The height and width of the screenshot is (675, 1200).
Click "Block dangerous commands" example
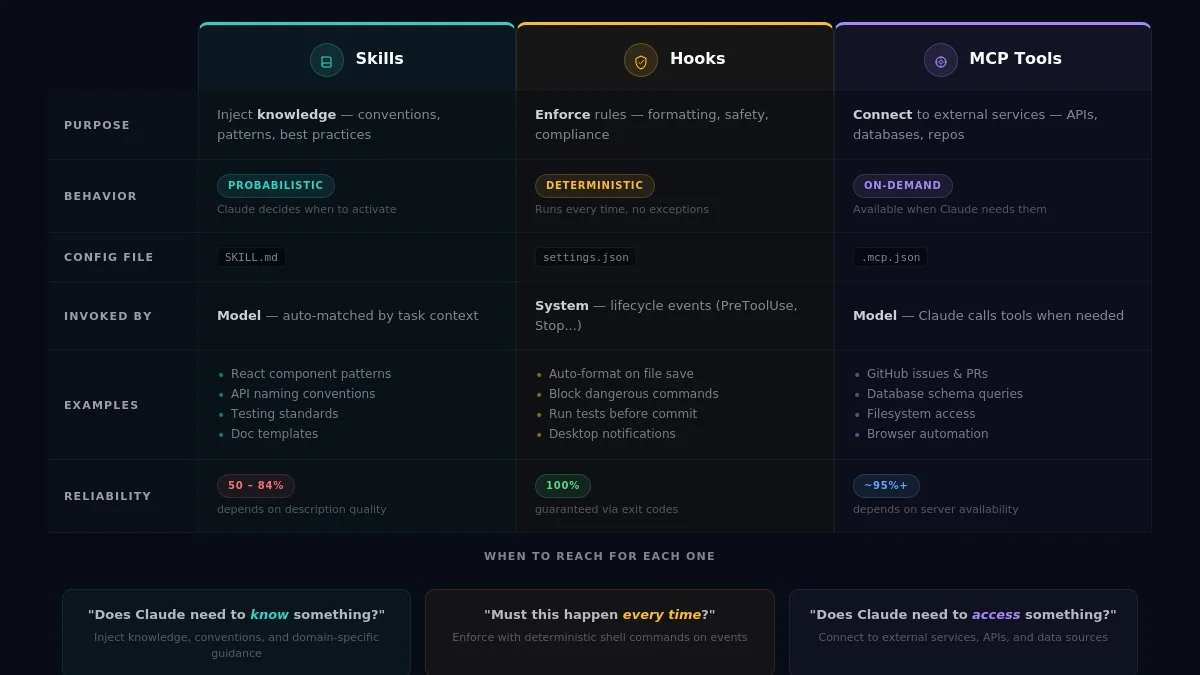[634, 394]
